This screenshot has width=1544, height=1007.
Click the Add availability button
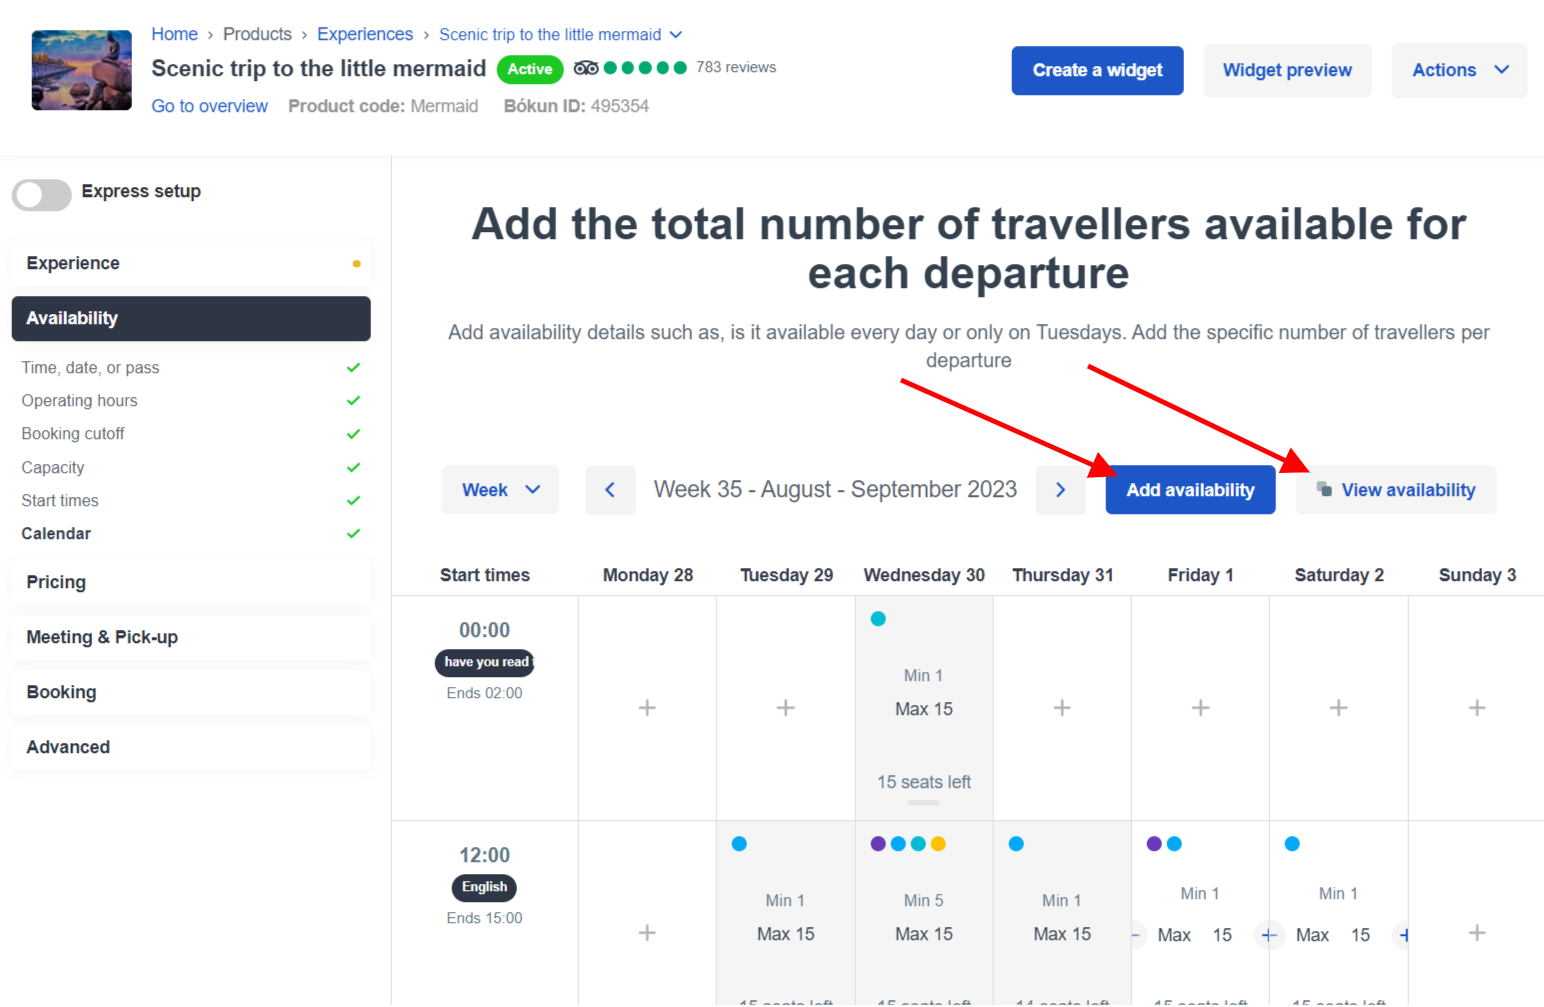click(1190, 490)
